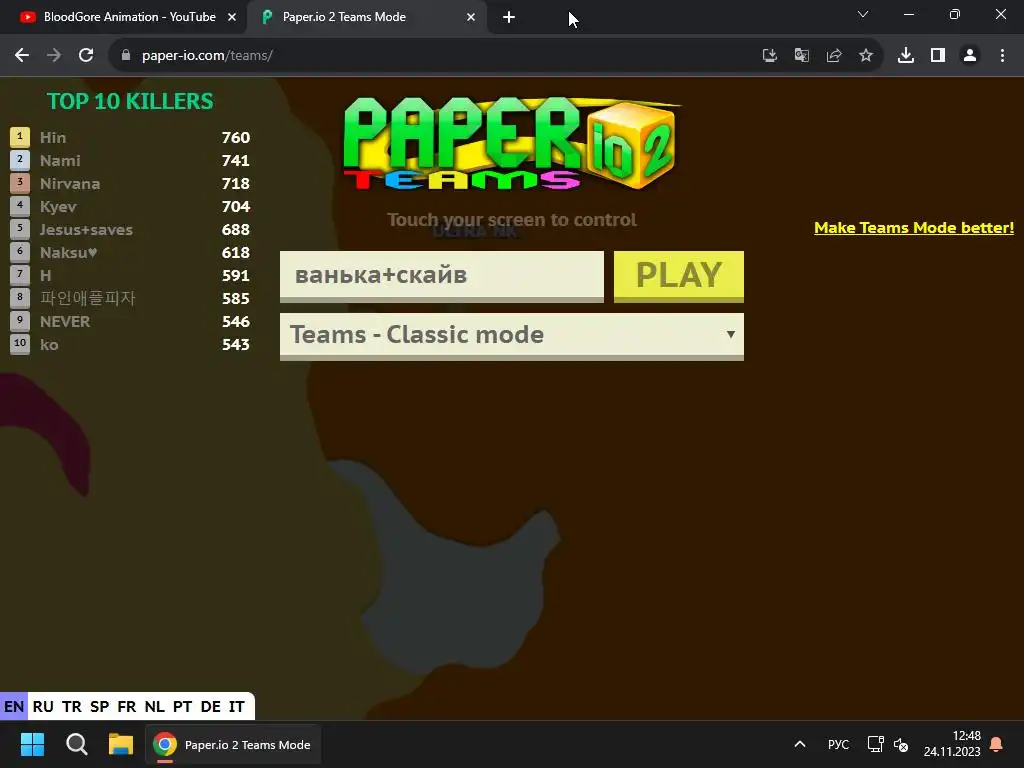Click the PLAY button
1024x768 pixels.
click(679, 276)
